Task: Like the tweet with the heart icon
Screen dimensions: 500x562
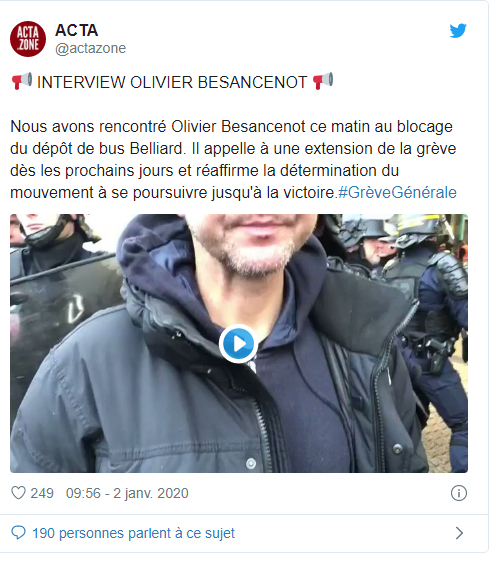Action: point(18,493)
